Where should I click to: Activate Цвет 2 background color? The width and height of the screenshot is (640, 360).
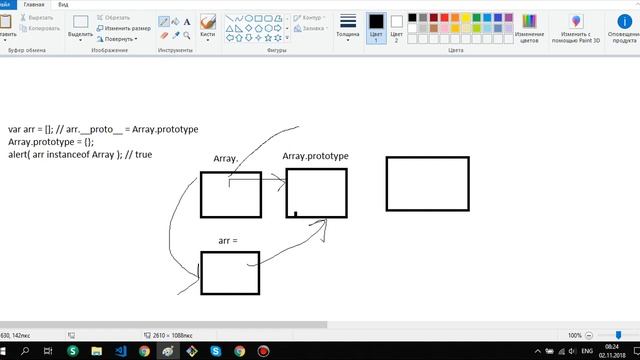[x=396, y=28]
